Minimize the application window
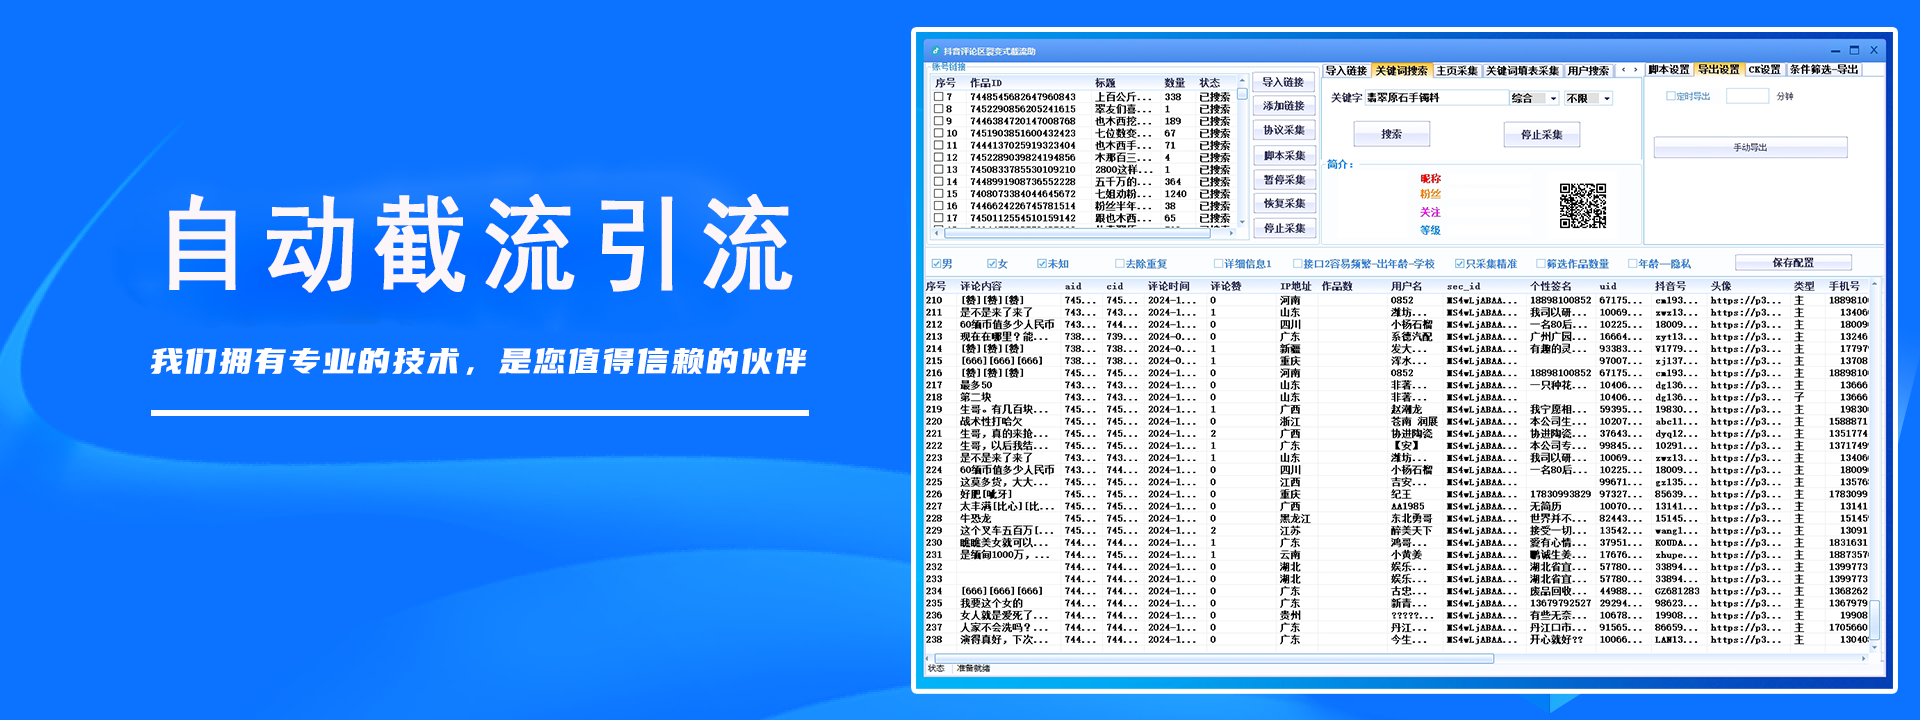Image resolution: width=1920 pixels, height=720 pixels. click(x=1835, y=50)
